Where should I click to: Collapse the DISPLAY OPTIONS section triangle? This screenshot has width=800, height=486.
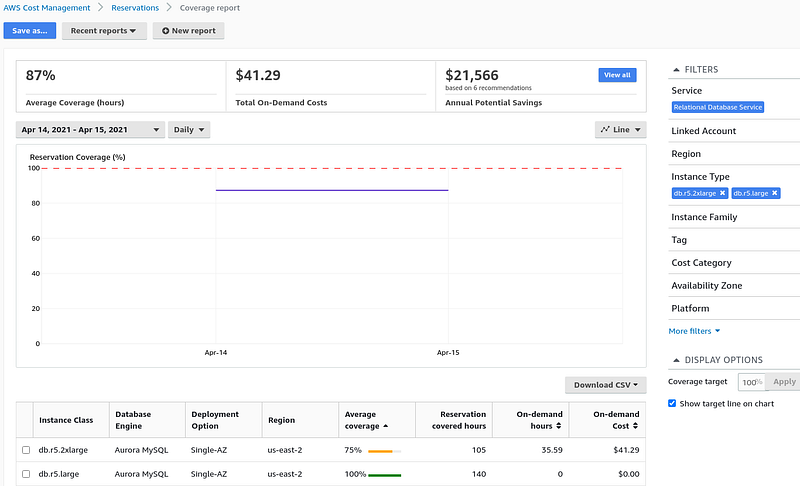pyautogui.click(x=677, y=360)
